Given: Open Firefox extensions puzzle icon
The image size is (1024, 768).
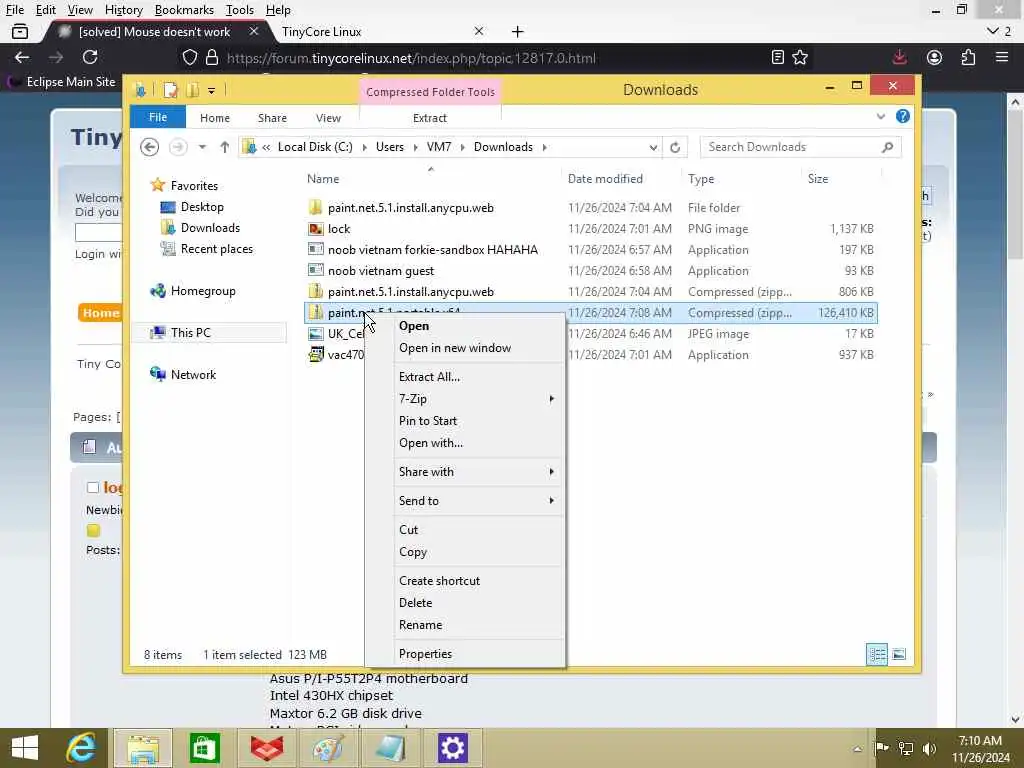Looking at the screenshot, I should pyautogui.click(x=968, y=57).
